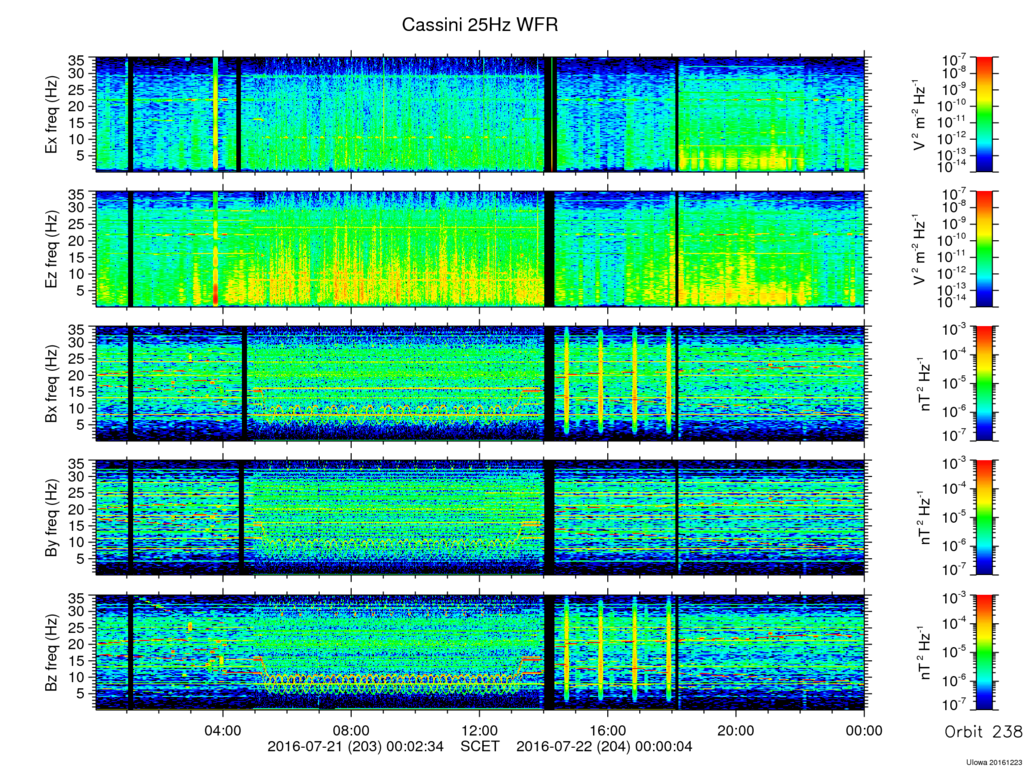
Task: Select the 'Bx freq (Hz)' axis label
Action: [x=51, y=383]
